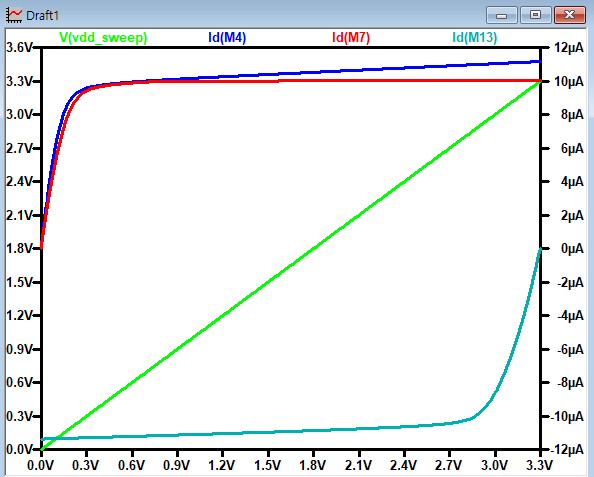Click the 12µA right axis label
The height and width of the screenshot is (477, 594).
[x=568, y=48]
